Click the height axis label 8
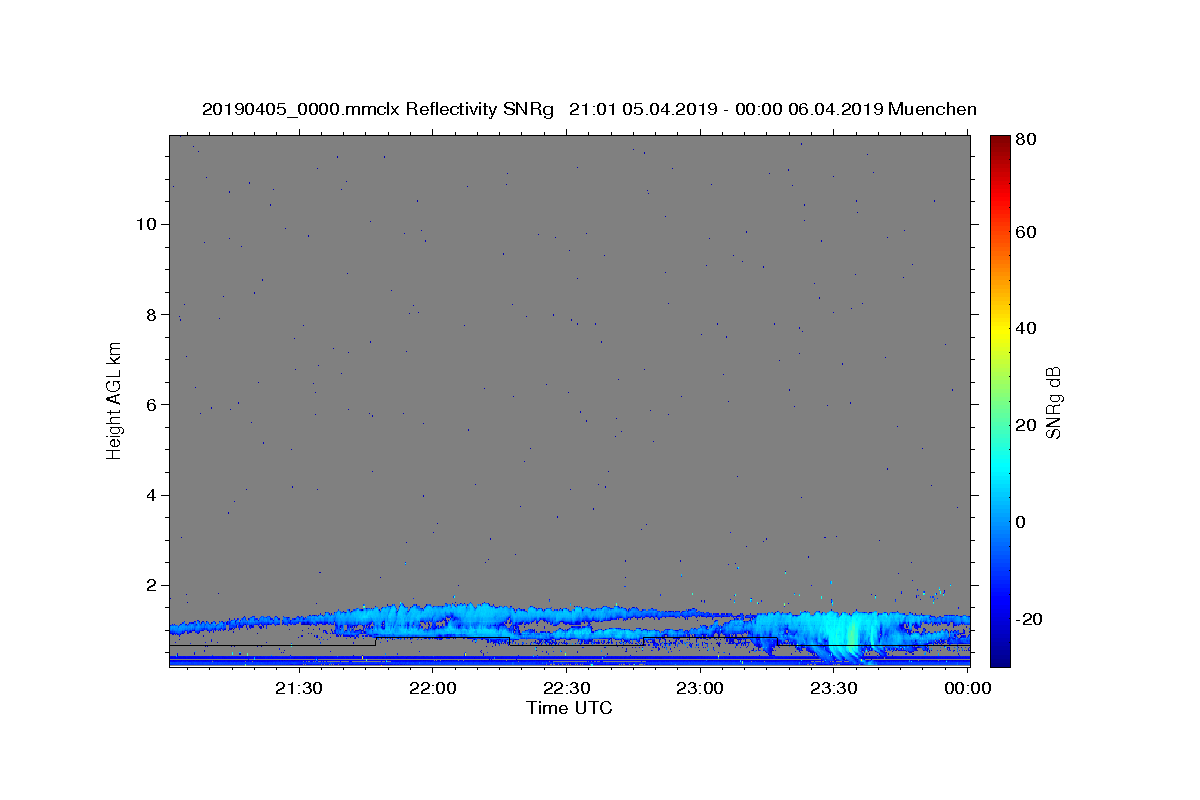Image resolution: width=1200 pixels, height=800 pixels. tap(150, 314)
